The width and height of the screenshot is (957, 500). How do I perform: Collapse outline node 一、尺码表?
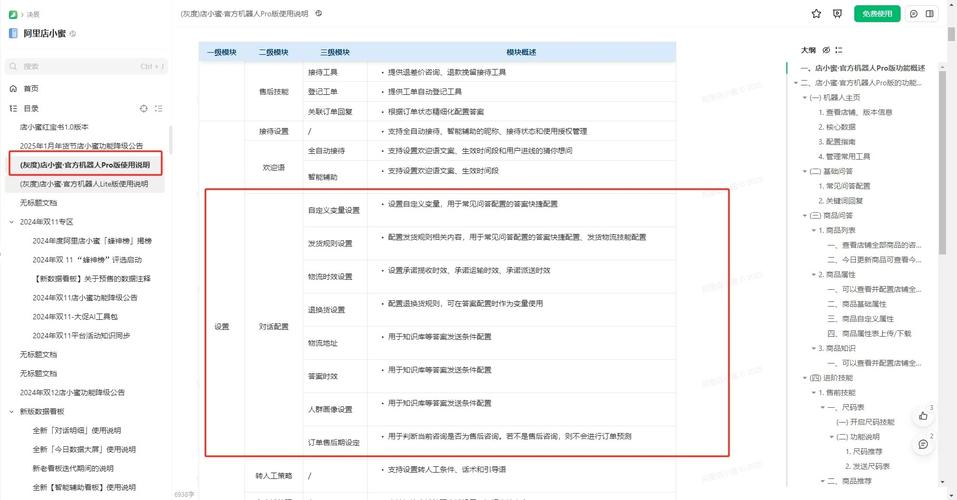click(823, 407)
